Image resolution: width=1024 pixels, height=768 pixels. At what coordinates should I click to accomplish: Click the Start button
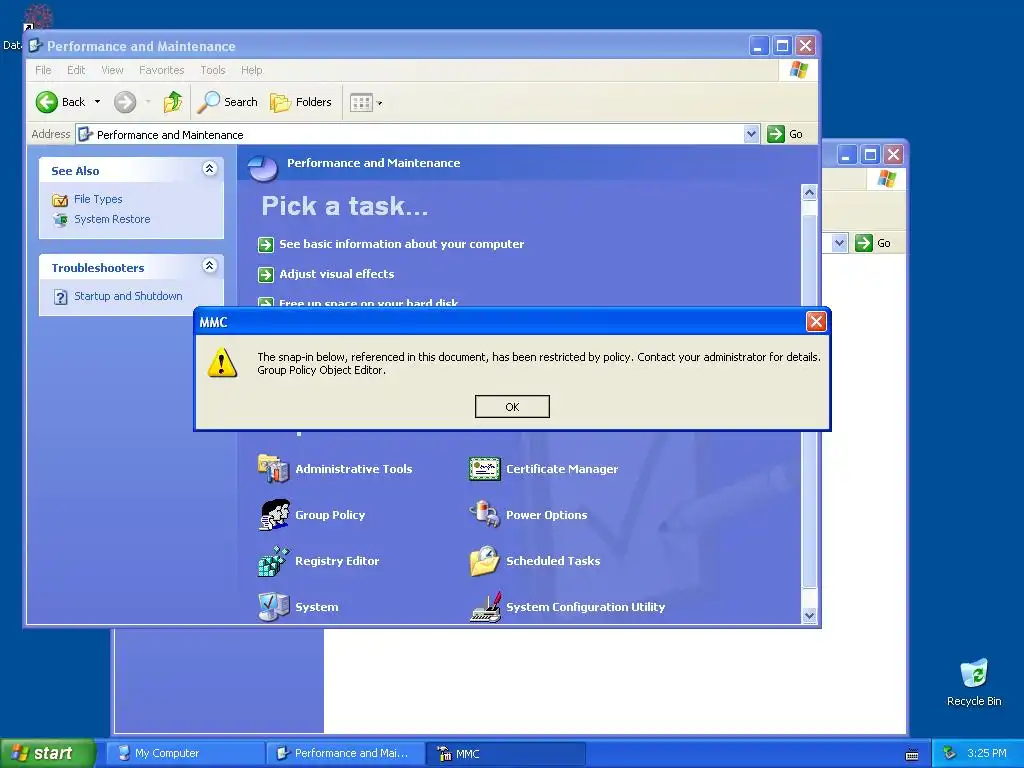(x=48, y=753)
